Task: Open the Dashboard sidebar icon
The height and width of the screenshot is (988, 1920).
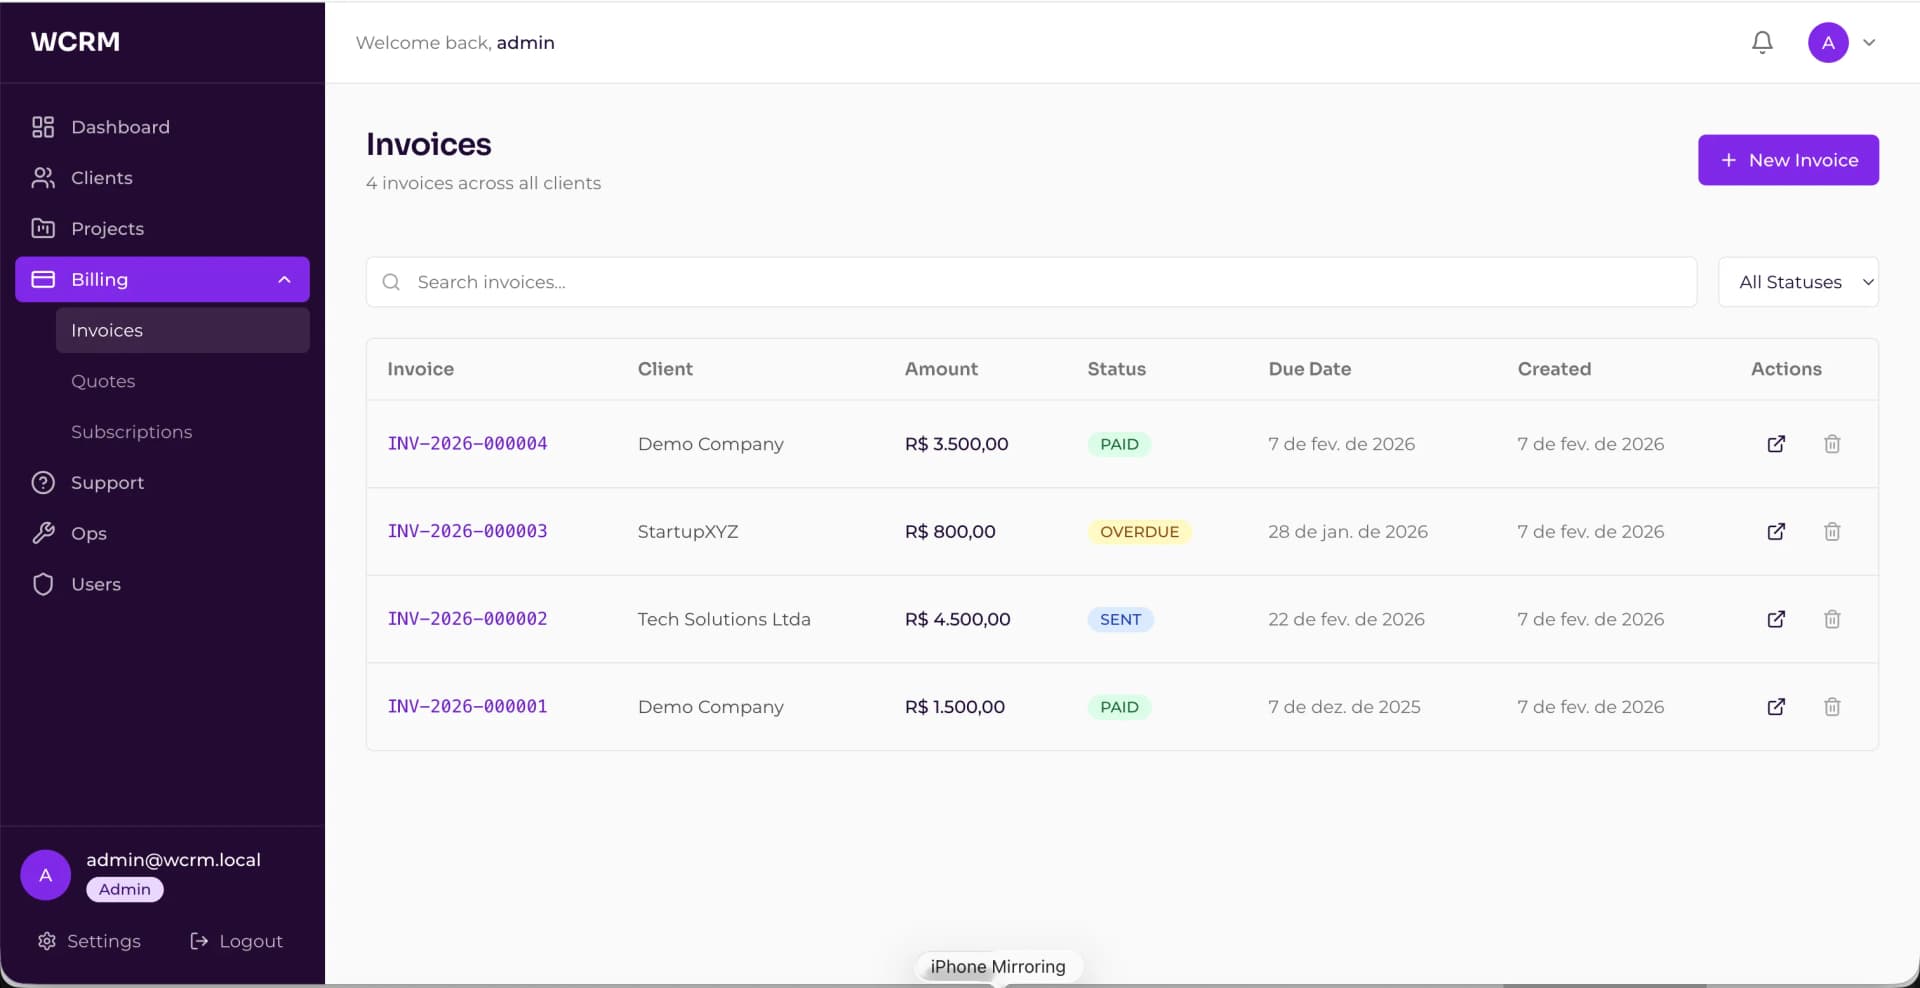Action: point(41,127)
